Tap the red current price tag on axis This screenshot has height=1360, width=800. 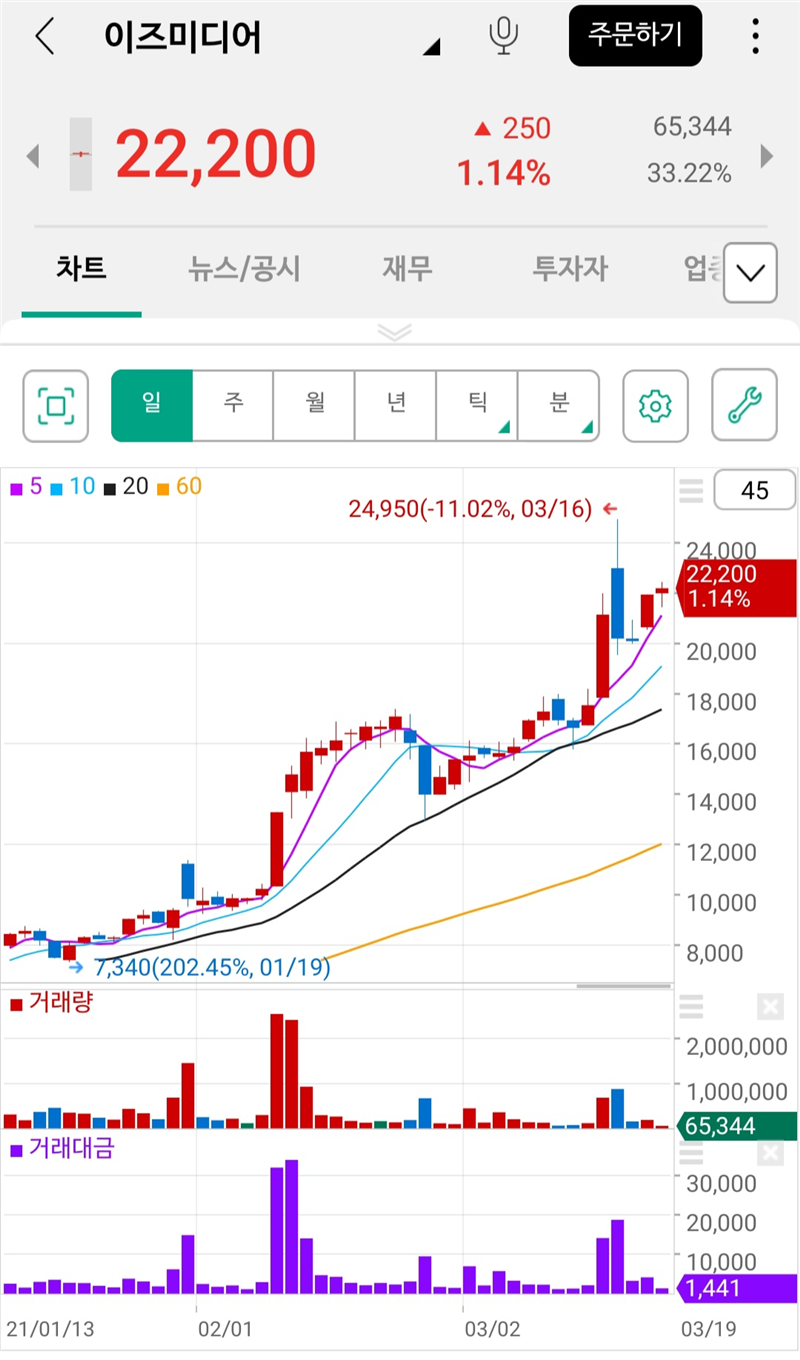pos(738,587)
